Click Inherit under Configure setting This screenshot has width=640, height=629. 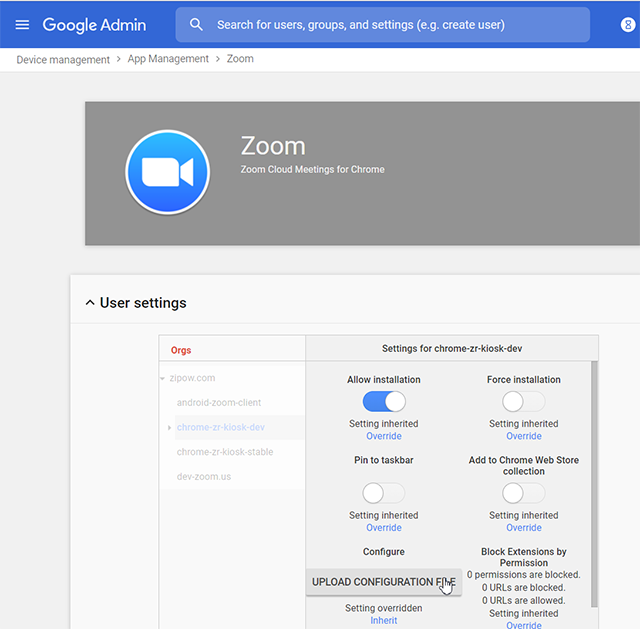pos(384,620)
